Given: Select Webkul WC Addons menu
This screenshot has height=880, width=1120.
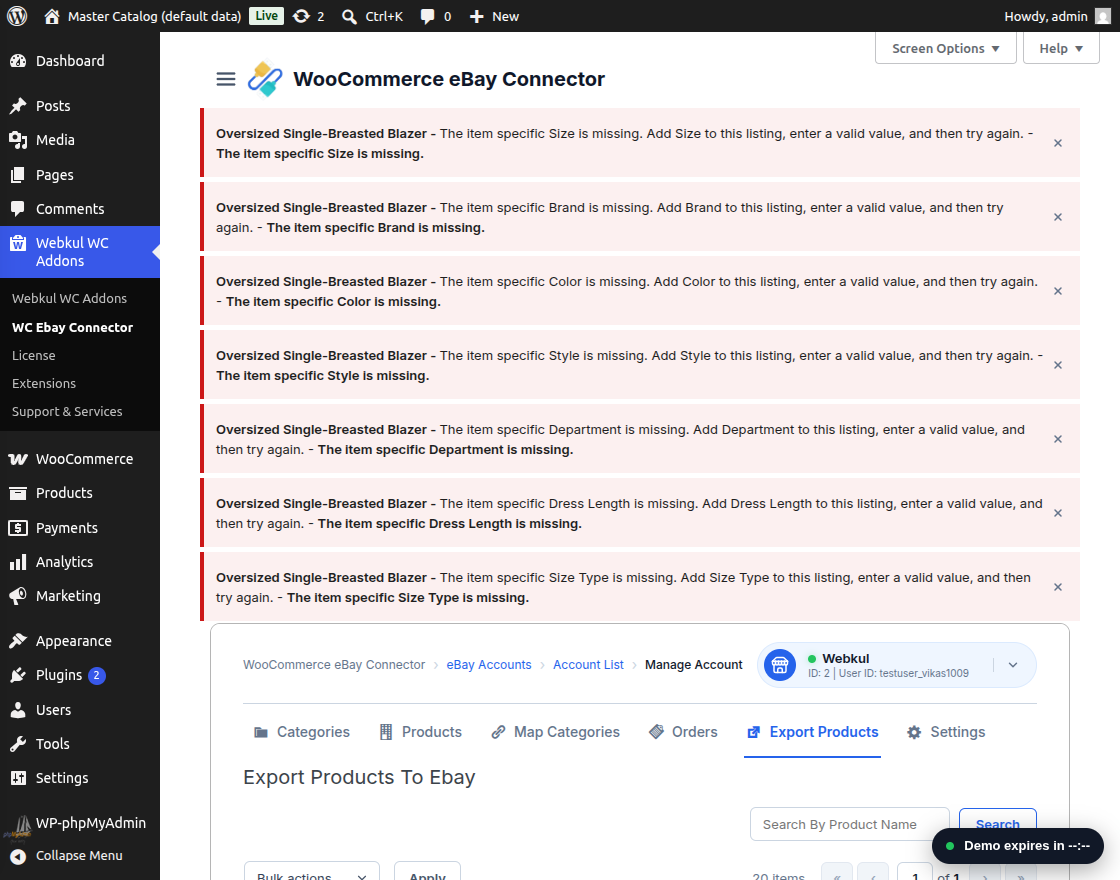Looking at the screenshot, I should [x=80, y=251].
